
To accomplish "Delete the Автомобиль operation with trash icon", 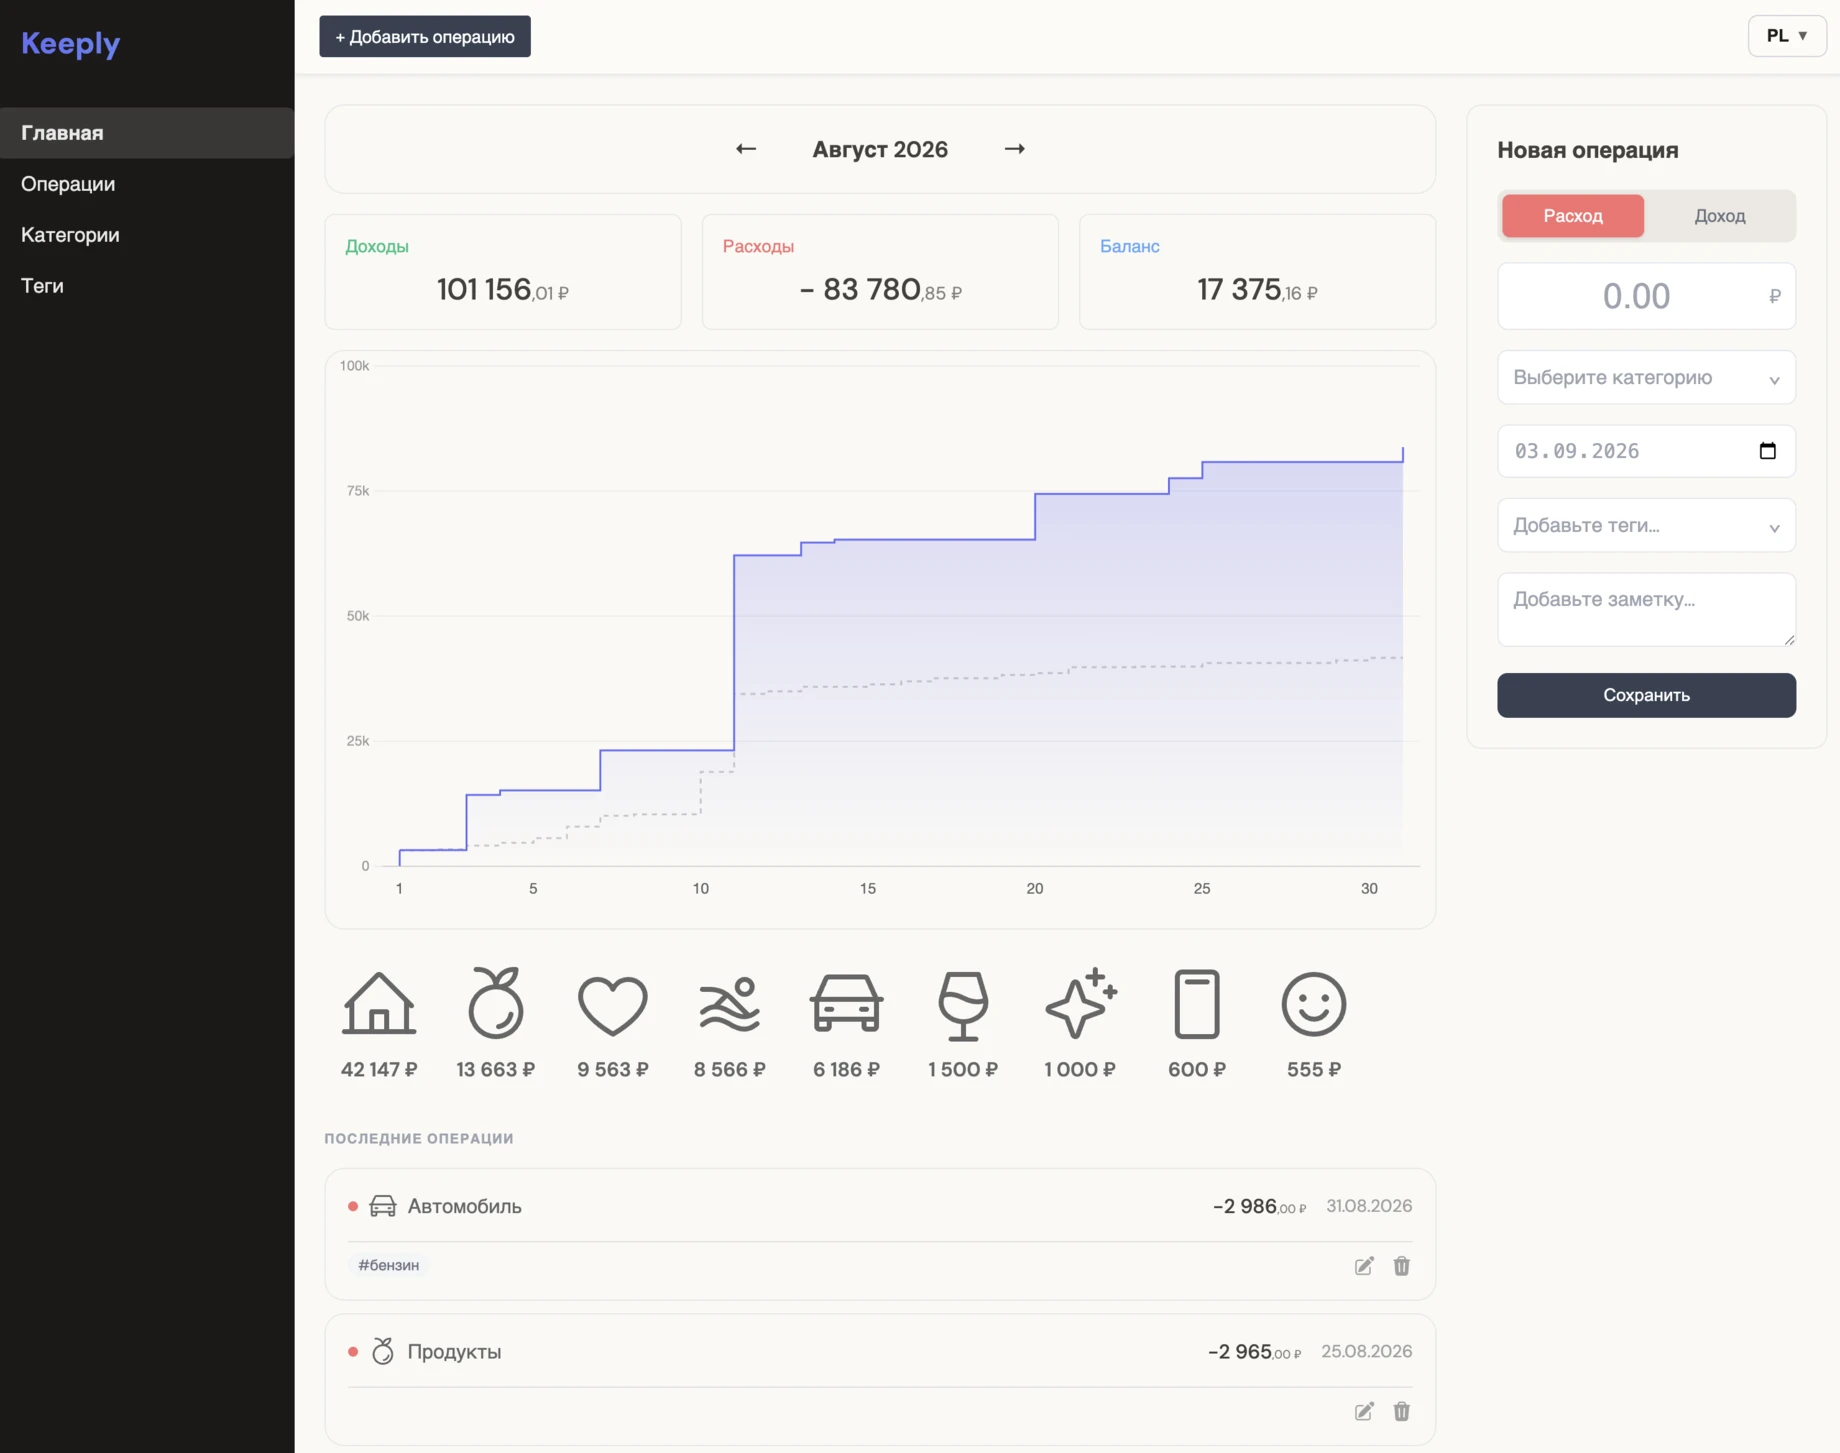I will point(1401,1266).
